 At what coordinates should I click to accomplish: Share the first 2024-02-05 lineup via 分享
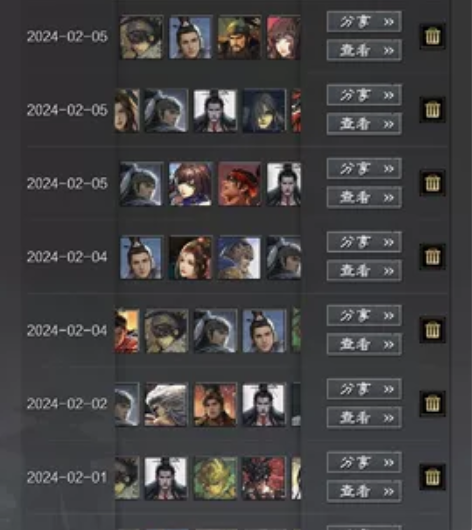click(364, 22)
